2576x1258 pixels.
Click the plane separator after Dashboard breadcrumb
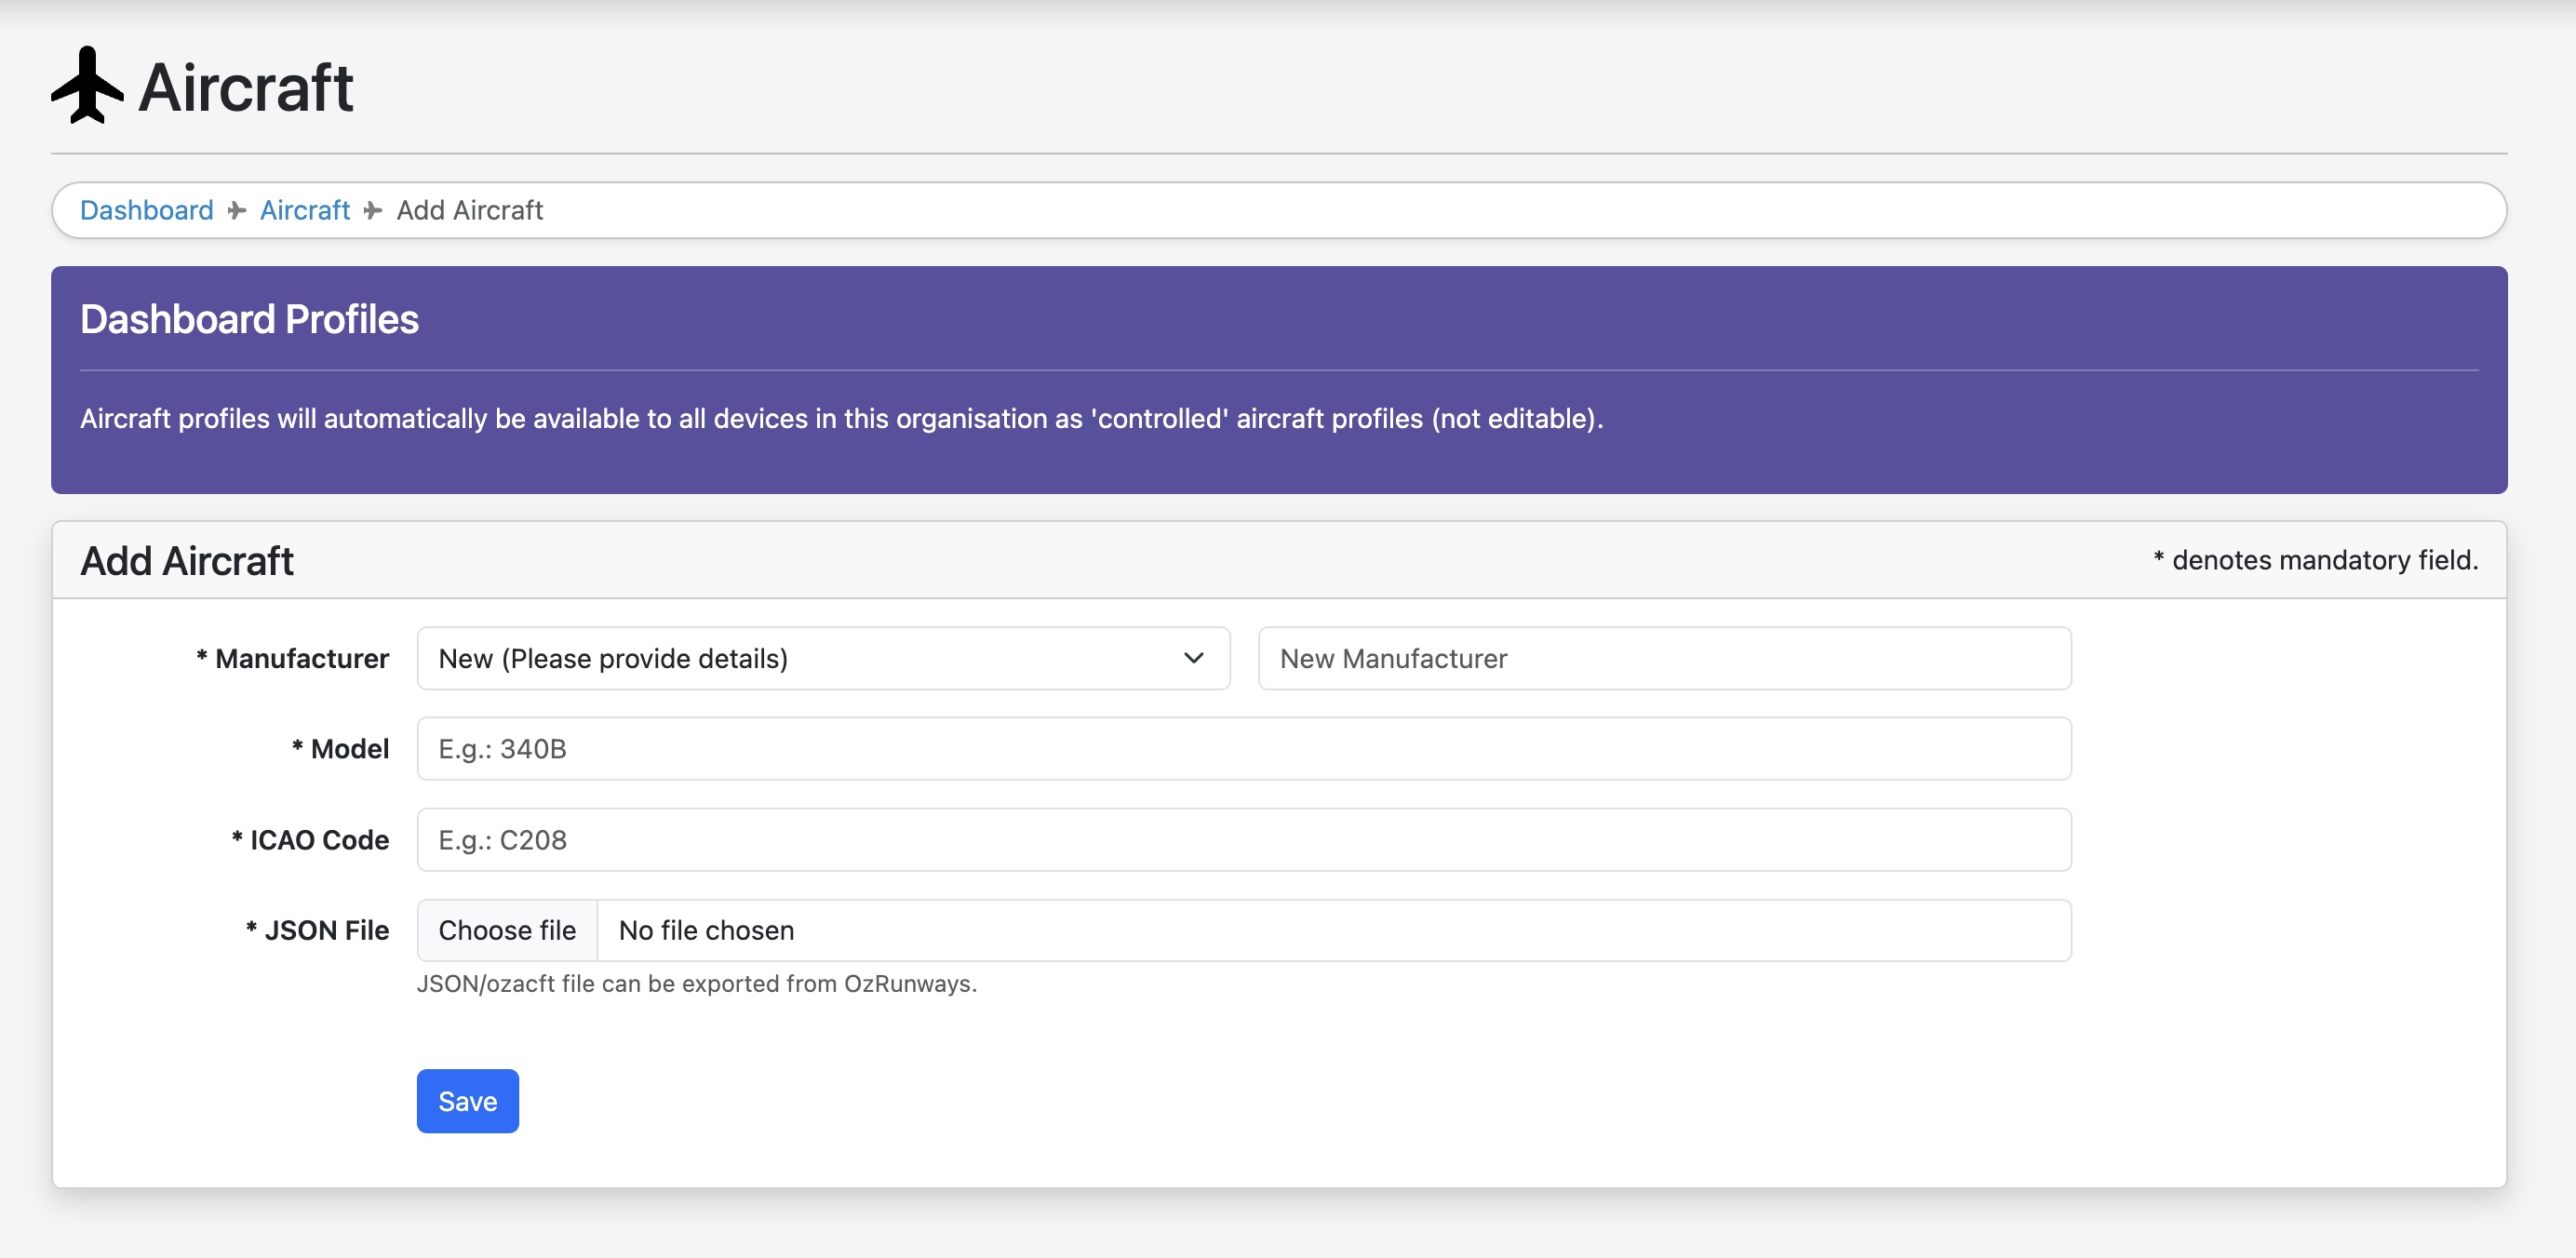[x=237, y=210]
